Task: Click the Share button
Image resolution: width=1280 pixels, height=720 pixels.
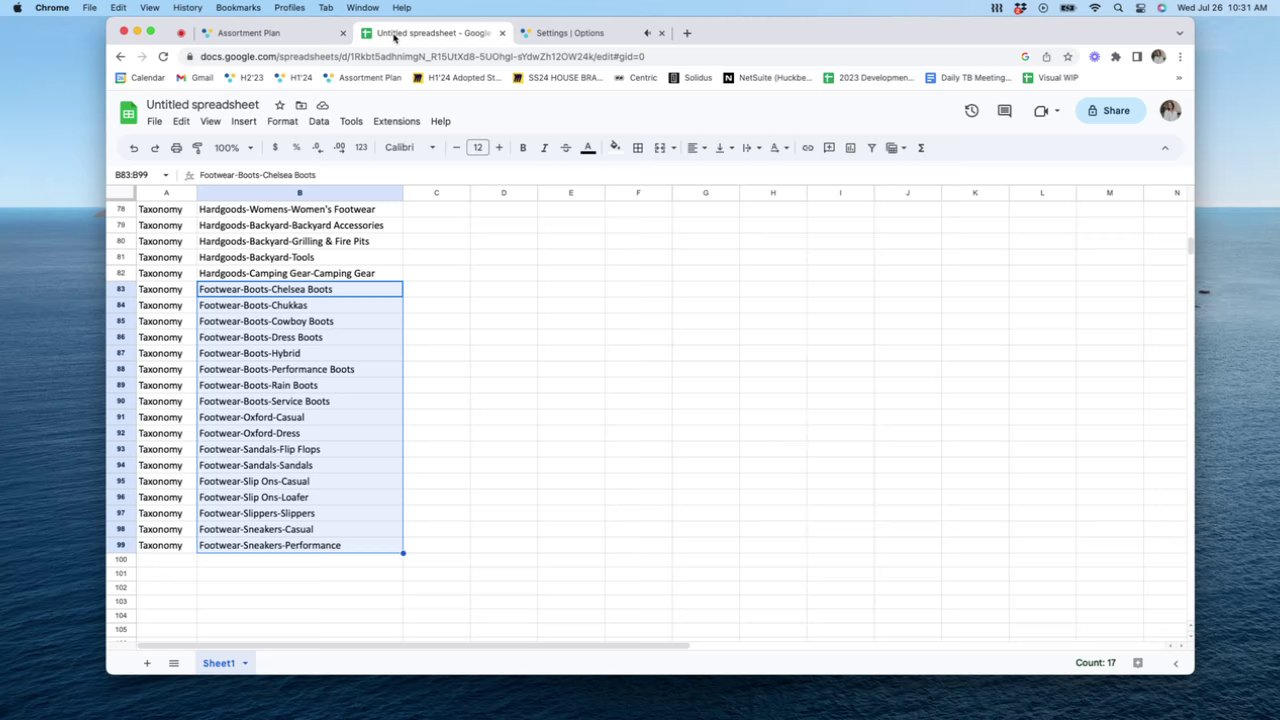Action: click(x=1110, y=111)
